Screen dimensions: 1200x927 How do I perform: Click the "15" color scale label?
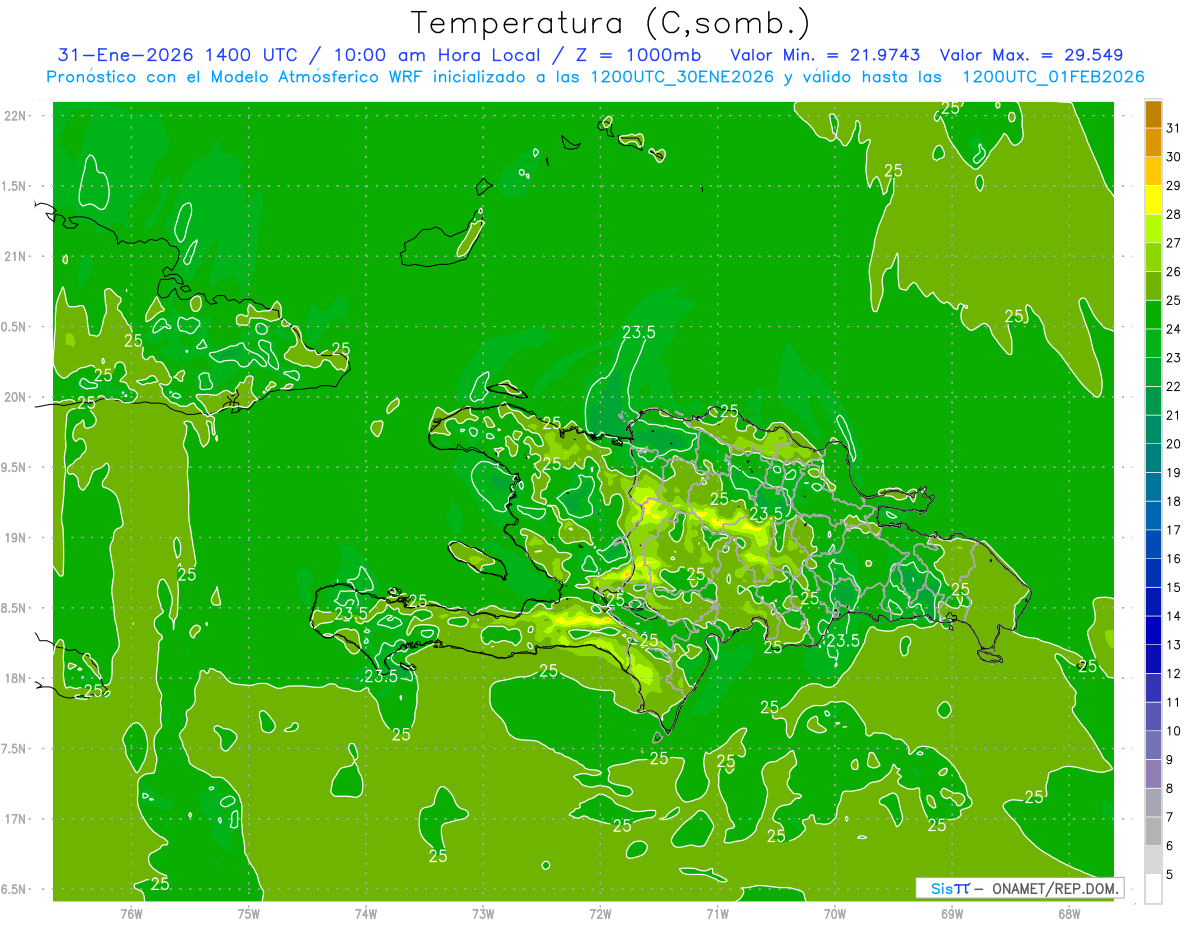point(1173,587)
